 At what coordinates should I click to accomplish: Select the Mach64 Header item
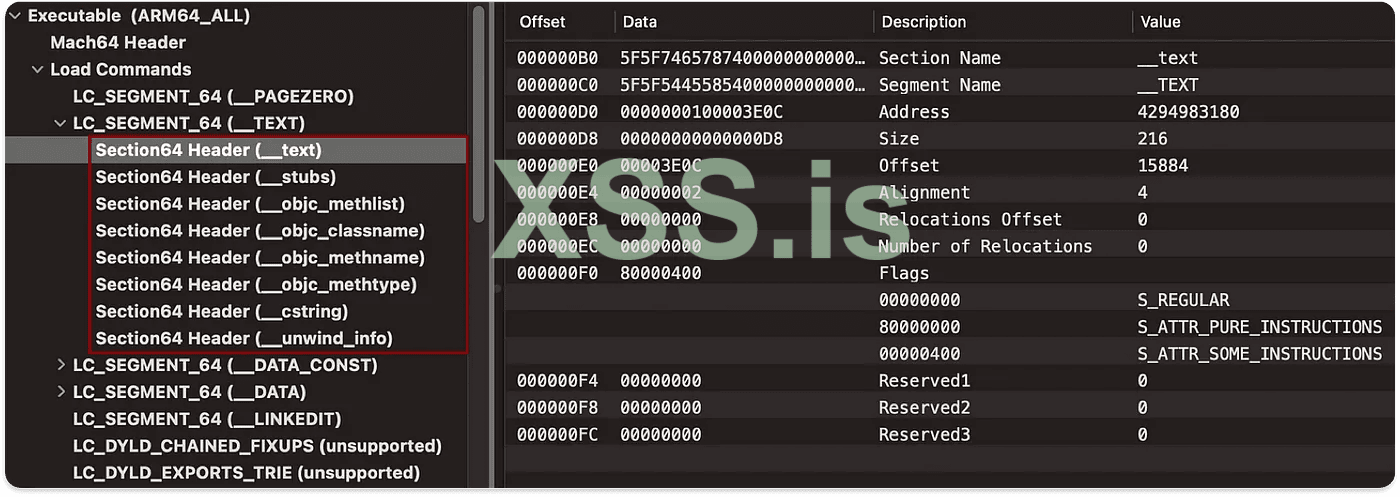pos(118,43)
